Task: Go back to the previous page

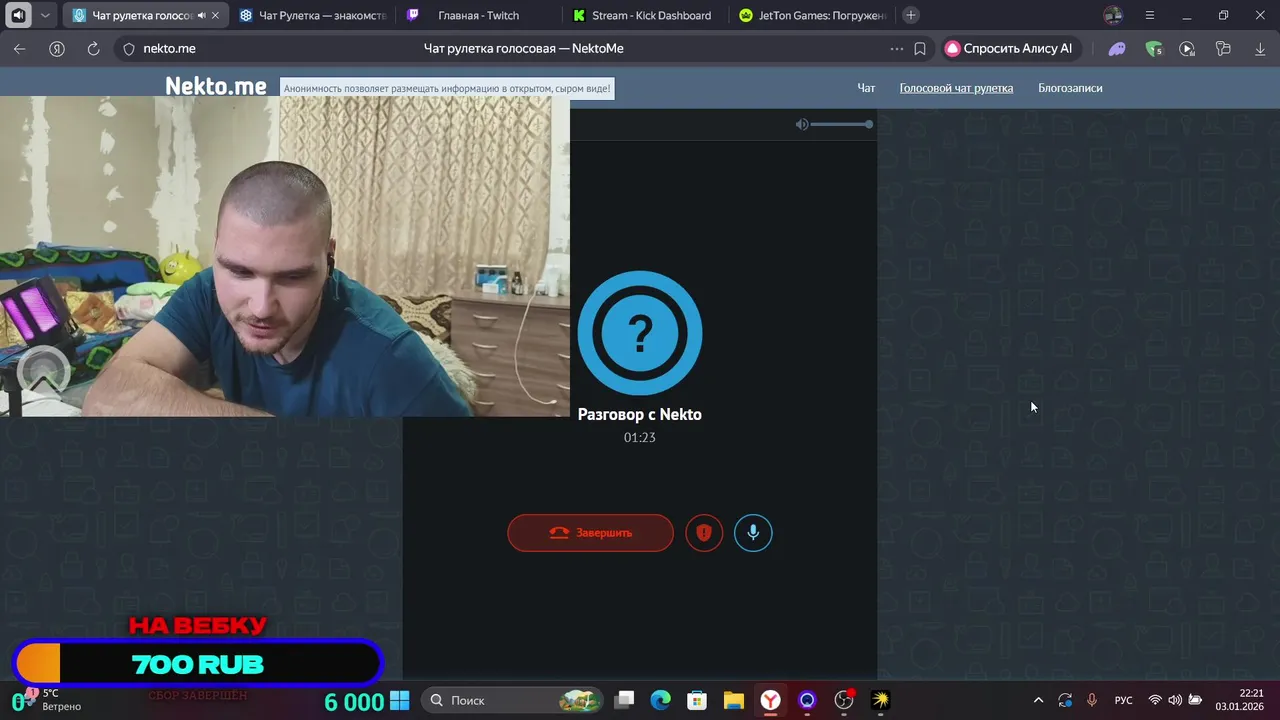Action: click(x=20, y=48)
